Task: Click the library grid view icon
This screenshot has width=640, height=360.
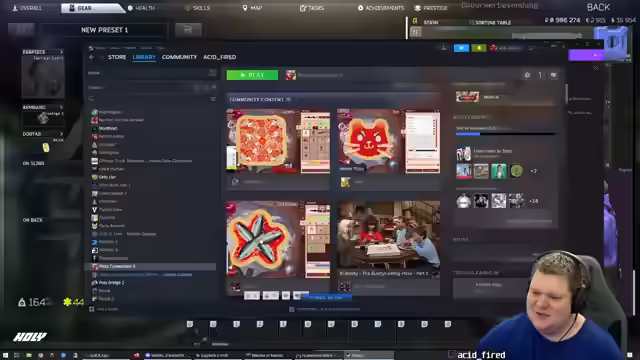Action: [213, 73]
